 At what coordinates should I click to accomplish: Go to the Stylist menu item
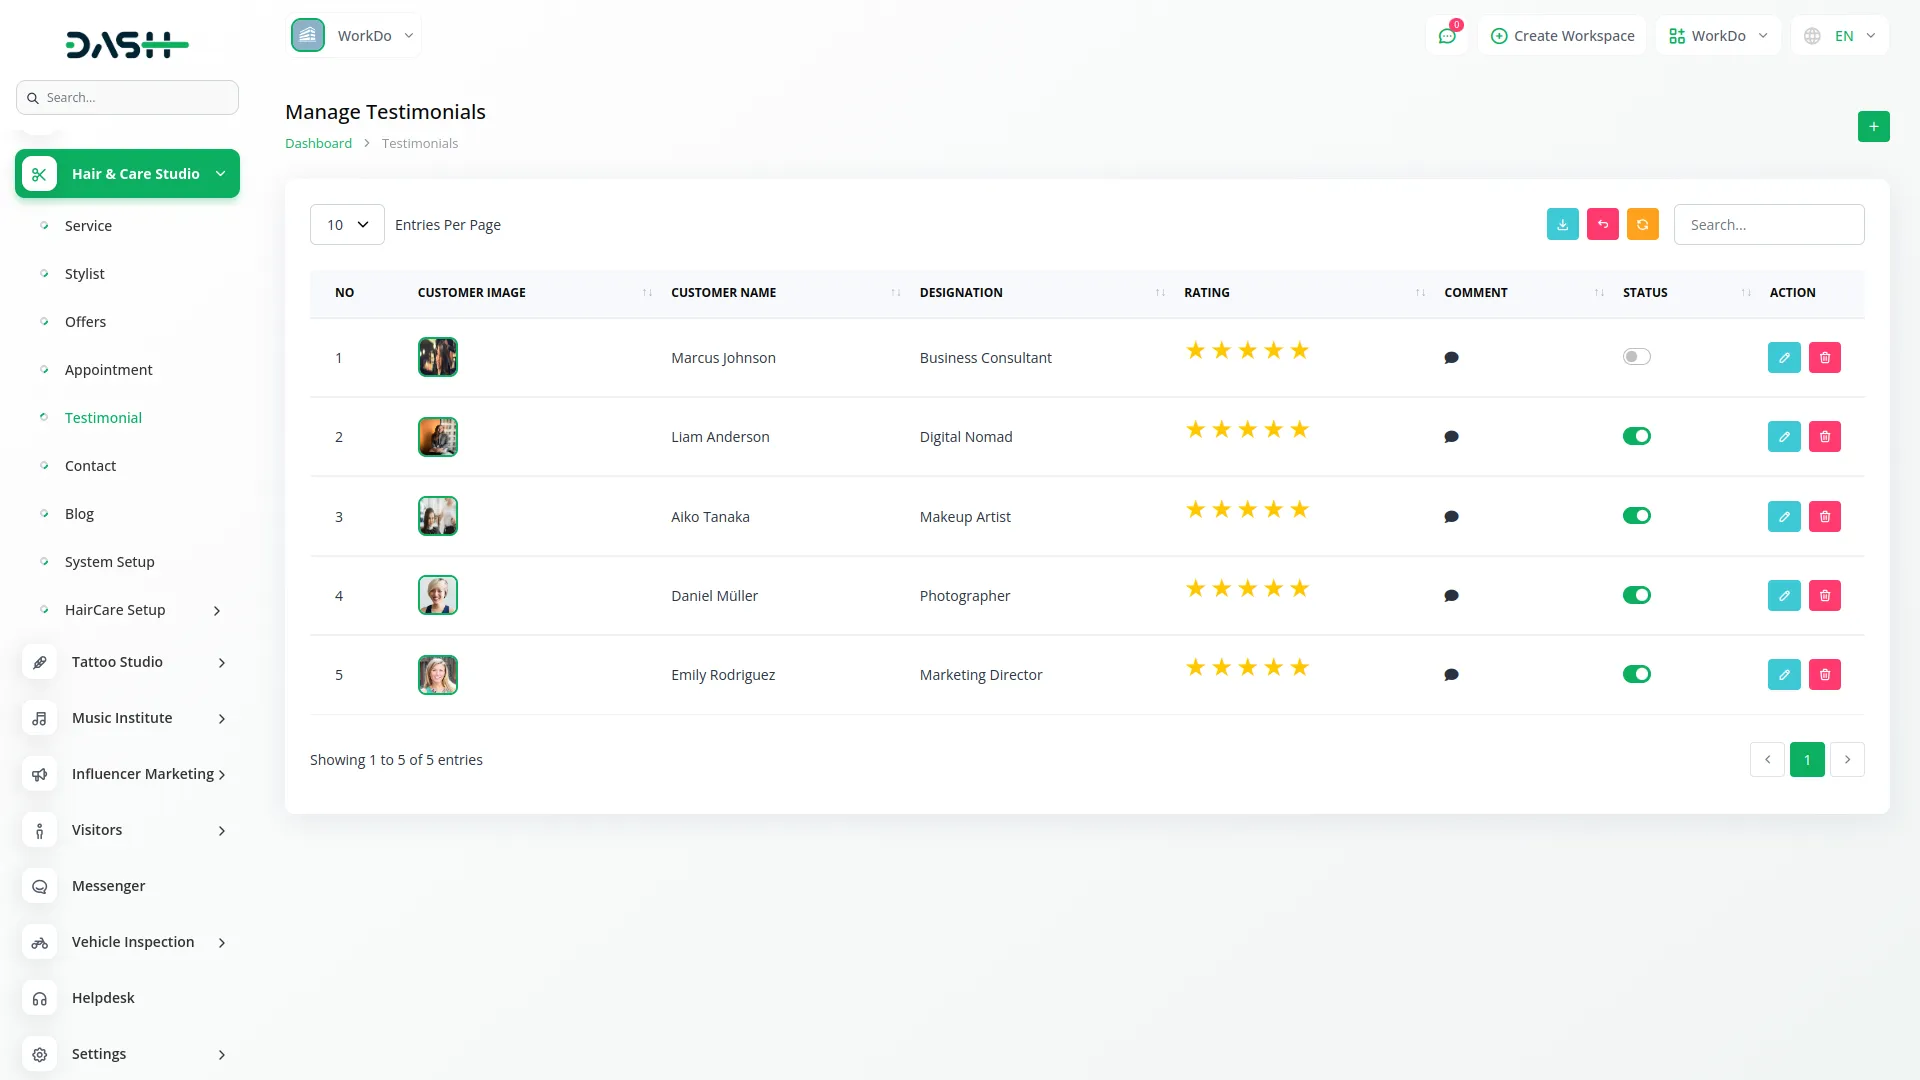pyautogui.click(x=84, y=274)
